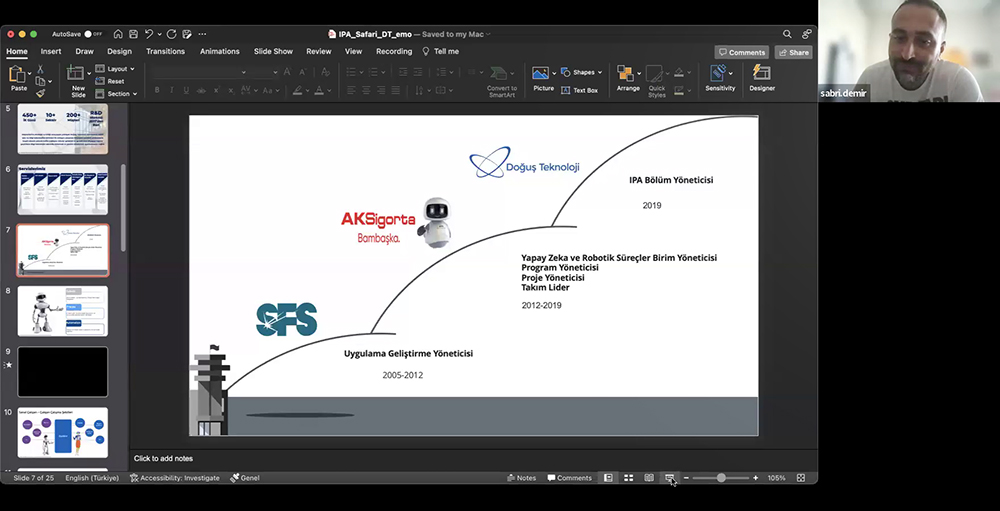Screen dimensions: 1000x511
Task: Open the Draw tab
Action: coord(84,52)
